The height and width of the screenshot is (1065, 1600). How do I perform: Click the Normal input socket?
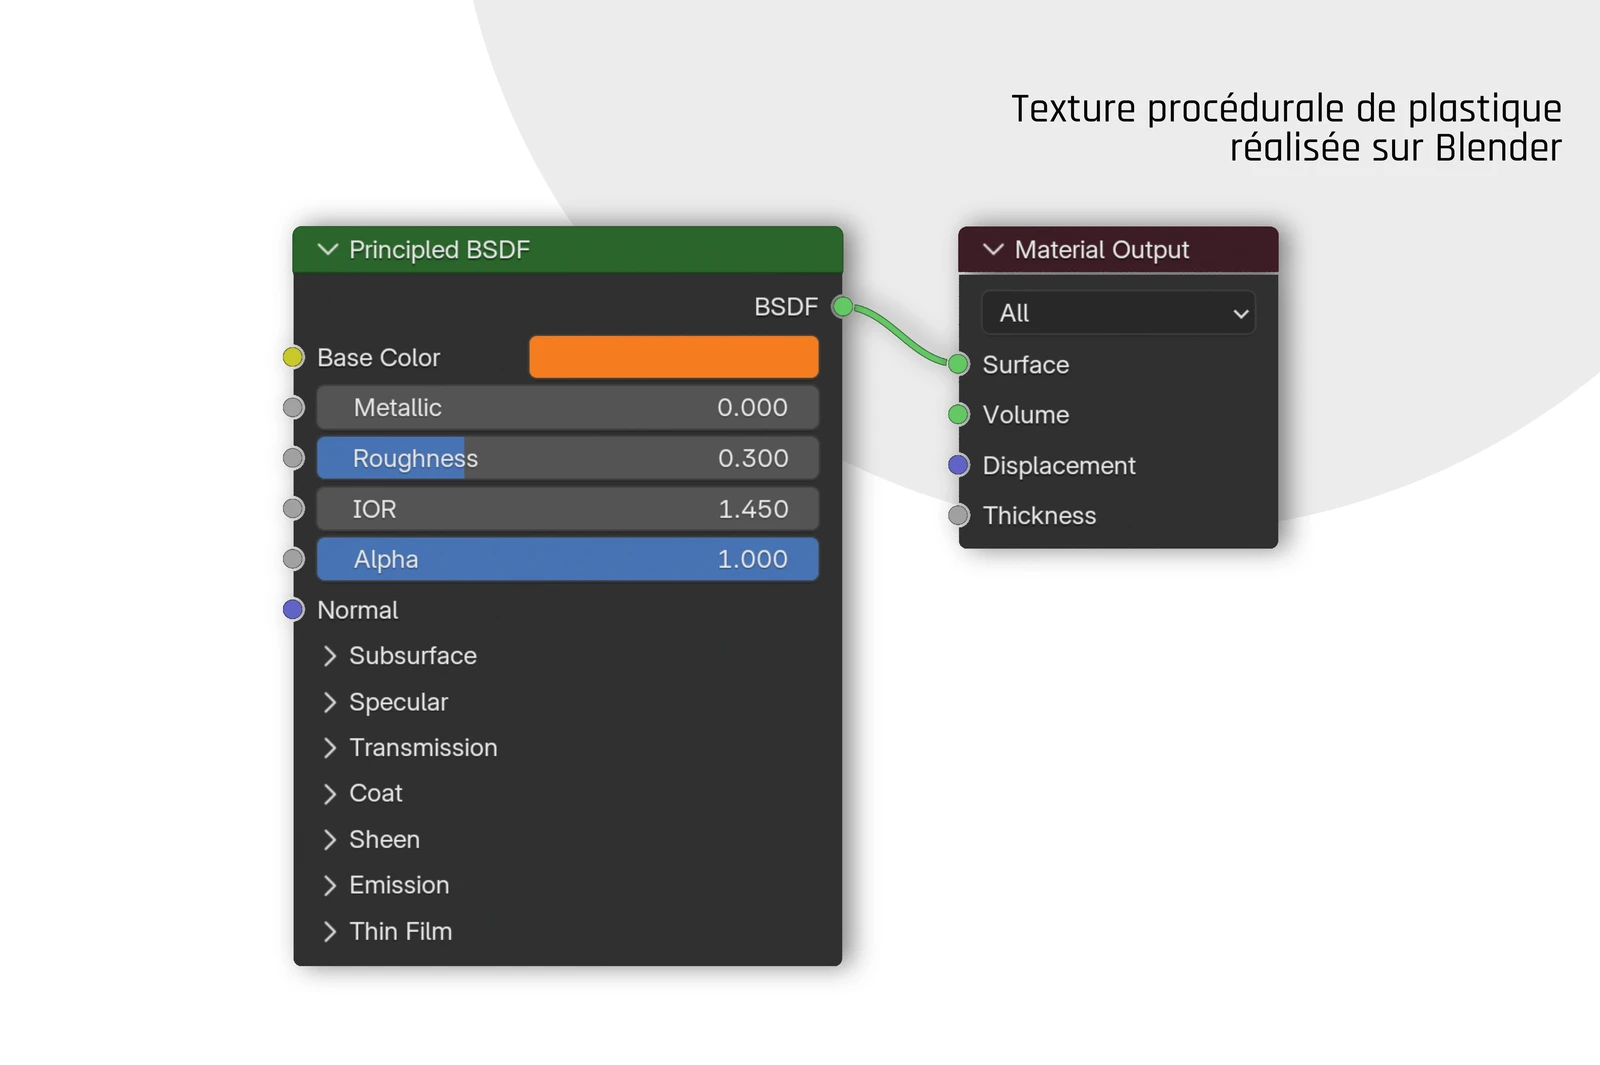coord(293,610)
